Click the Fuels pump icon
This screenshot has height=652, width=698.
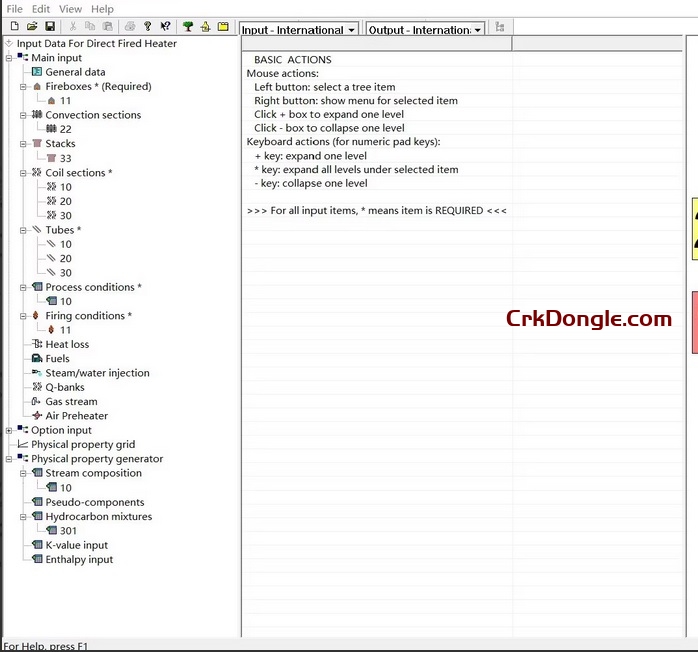(37, 358)
